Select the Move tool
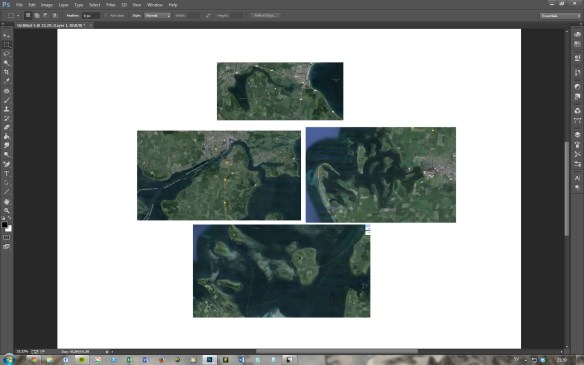 (7, 36)
